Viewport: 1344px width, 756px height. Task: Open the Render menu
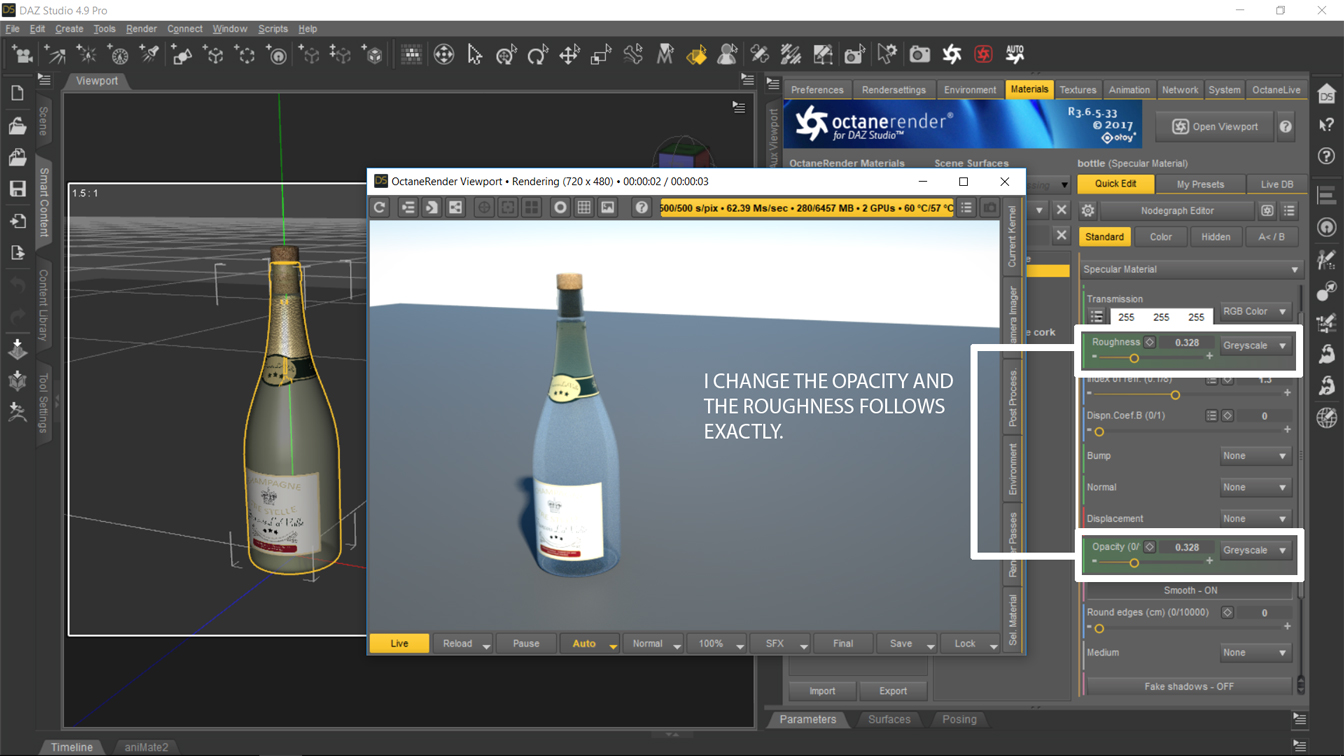click(141, 29)
